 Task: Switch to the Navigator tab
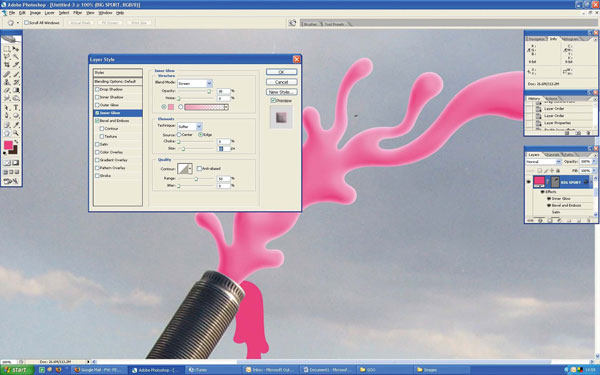536,39
